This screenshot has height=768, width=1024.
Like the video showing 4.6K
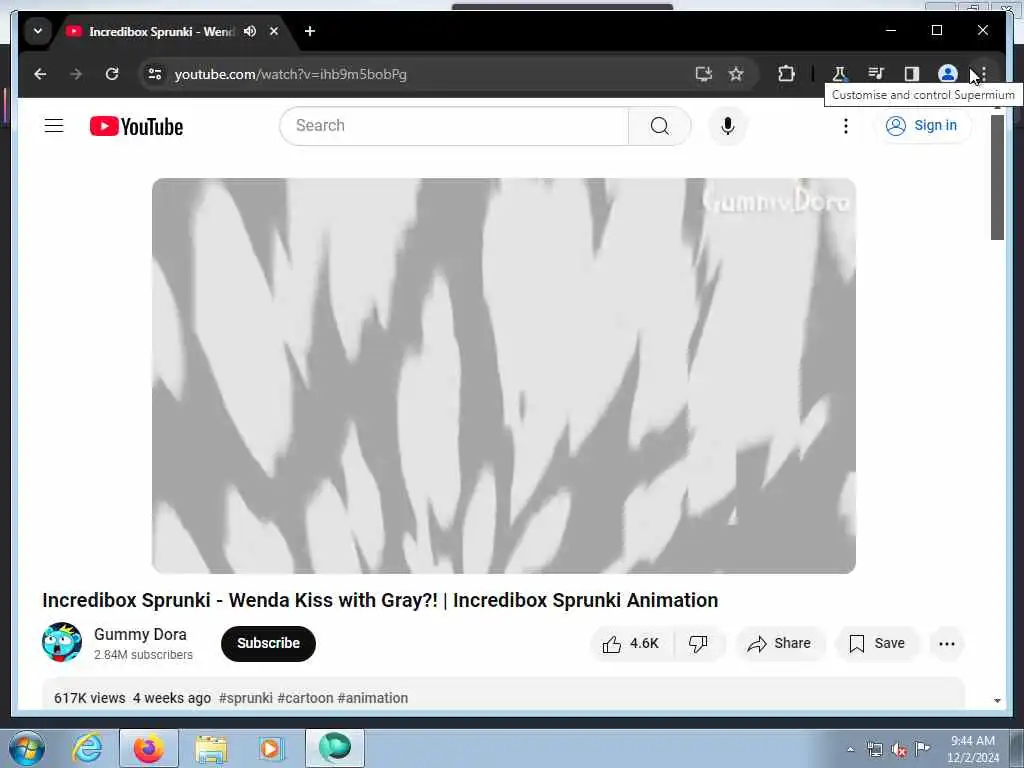point(631,644)
